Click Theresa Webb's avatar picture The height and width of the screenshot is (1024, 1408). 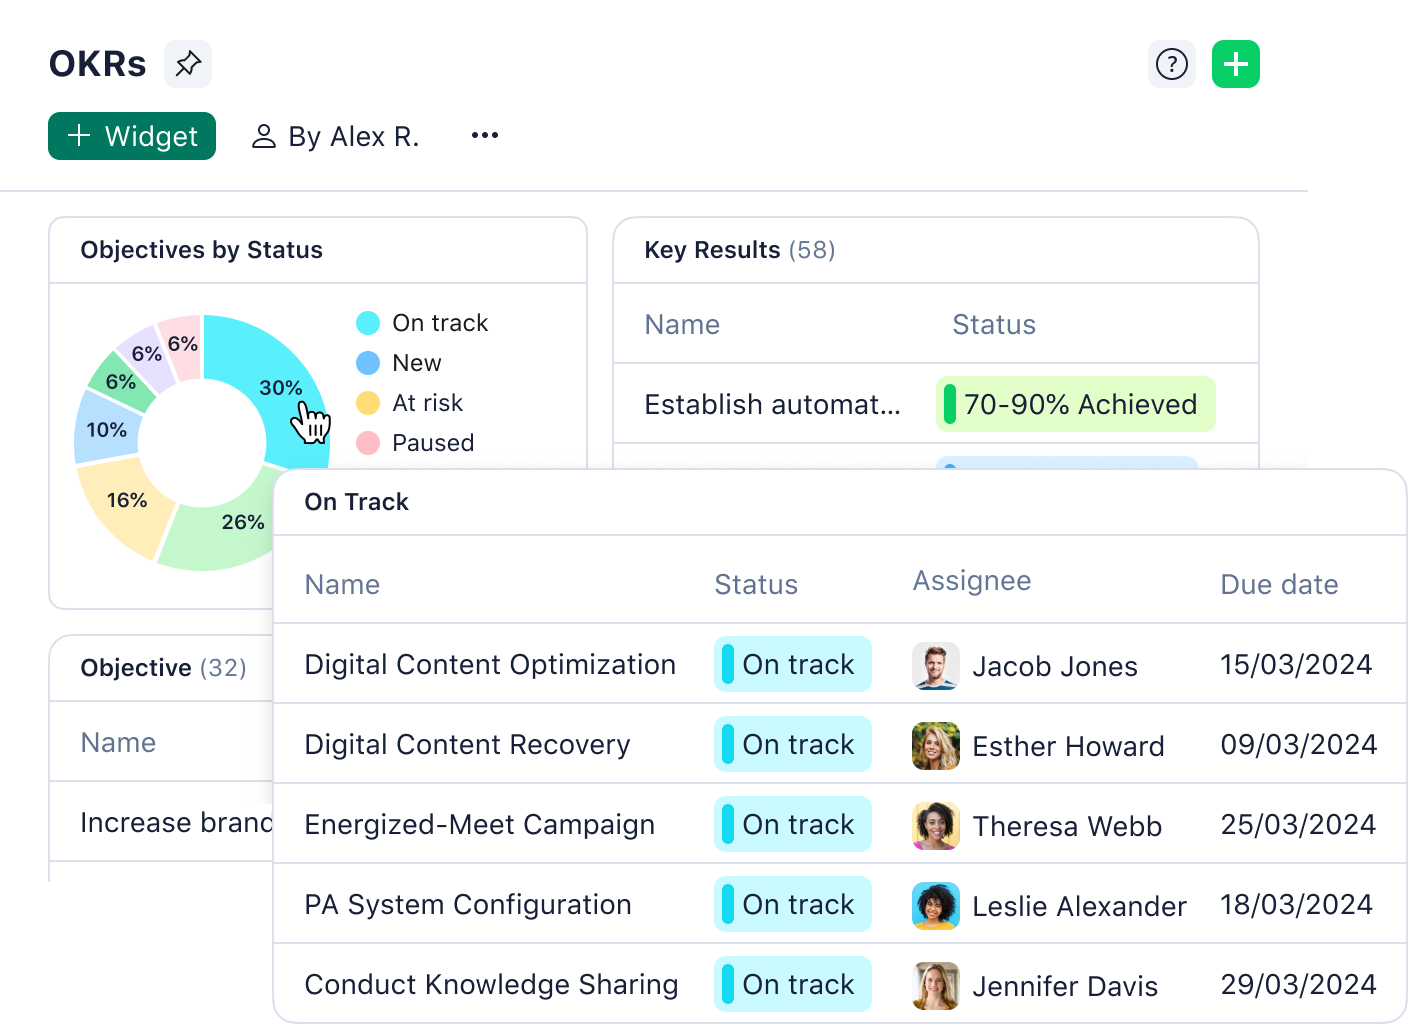[935, 826]
